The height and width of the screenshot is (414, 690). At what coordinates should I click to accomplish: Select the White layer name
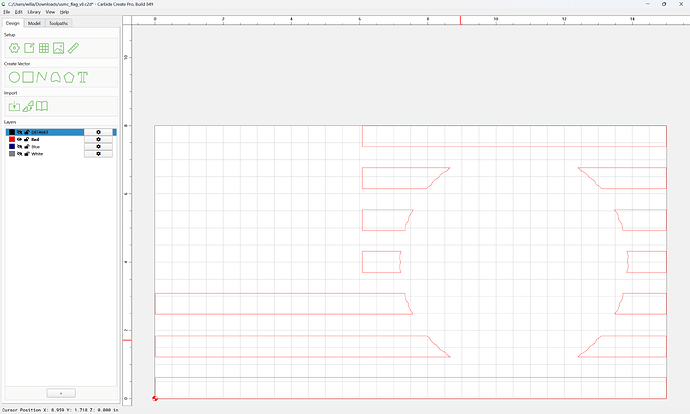click(37, 154)
